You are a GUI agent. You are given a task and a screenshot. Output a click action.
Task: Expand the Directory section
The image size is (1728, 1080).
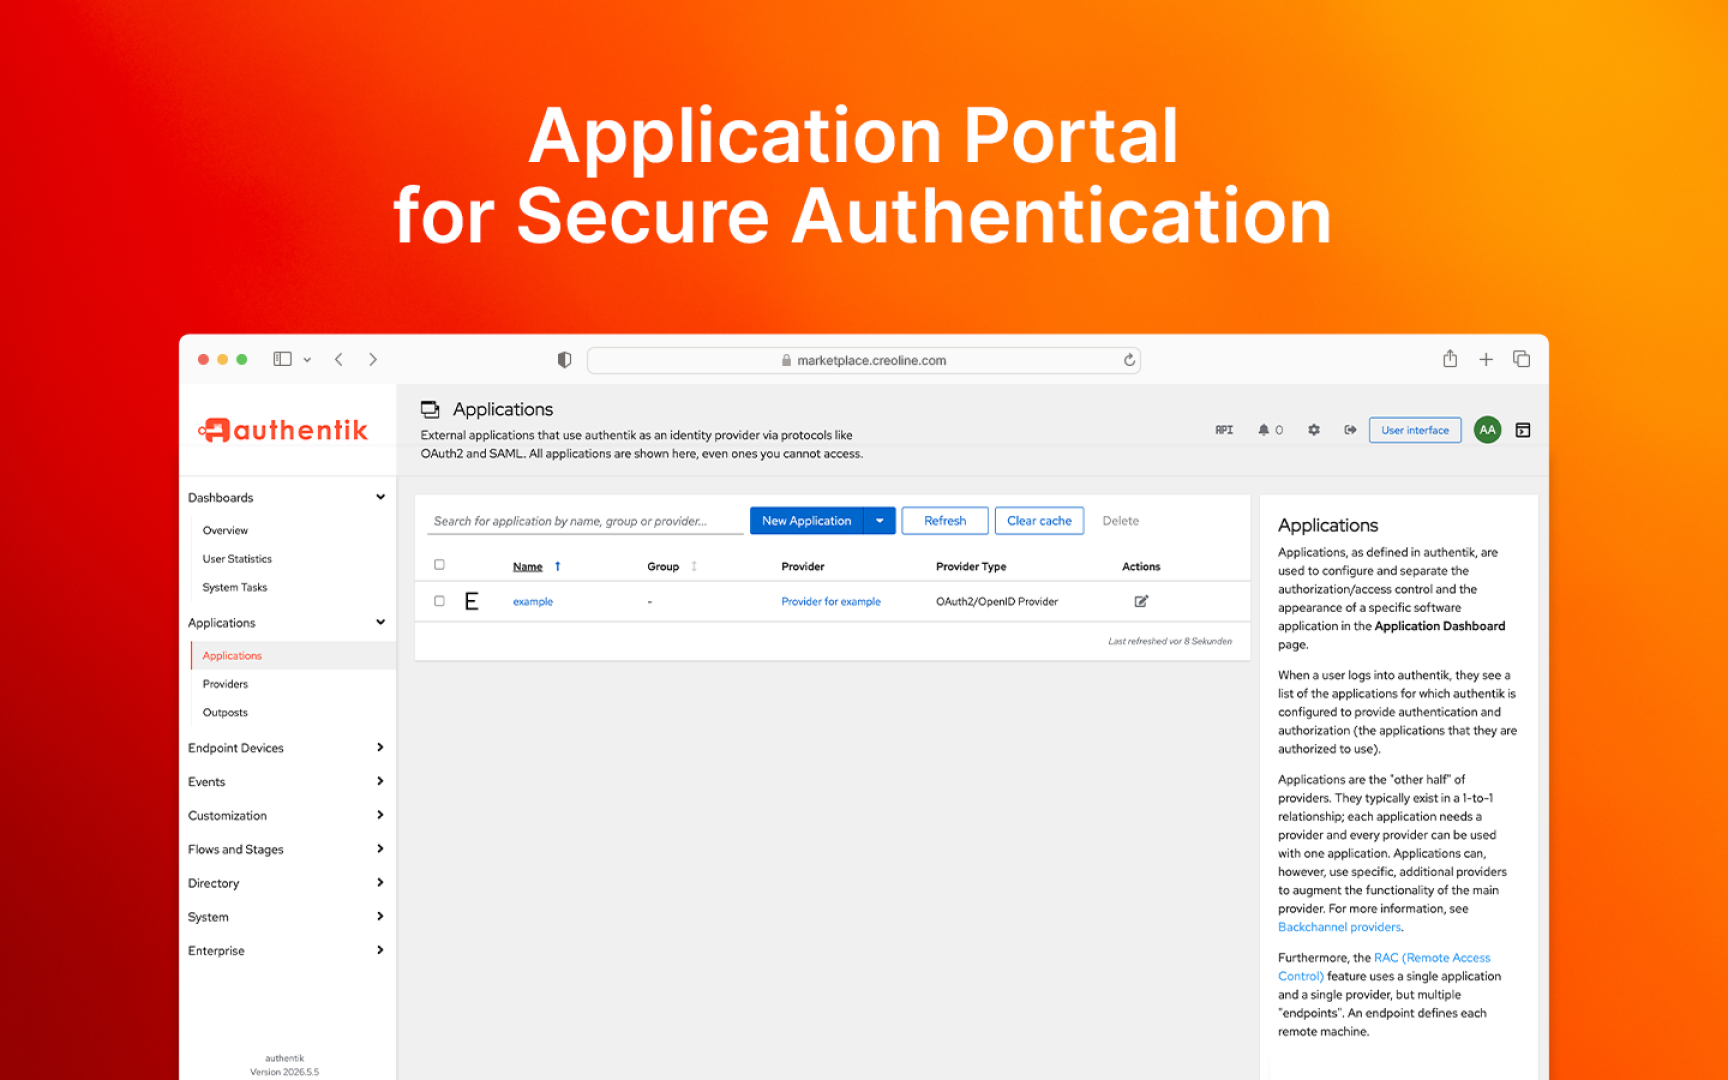(380, 883)
